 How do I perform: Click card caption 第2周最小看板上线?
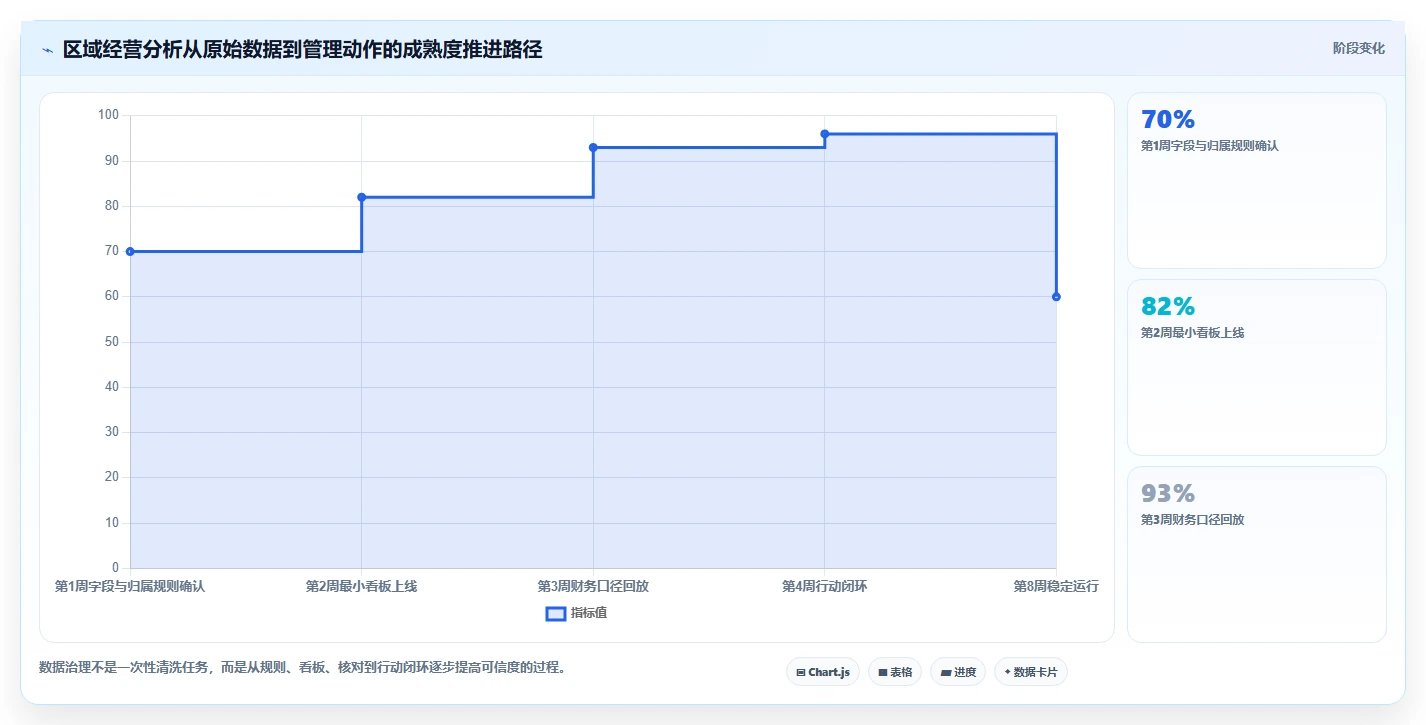1192,333
